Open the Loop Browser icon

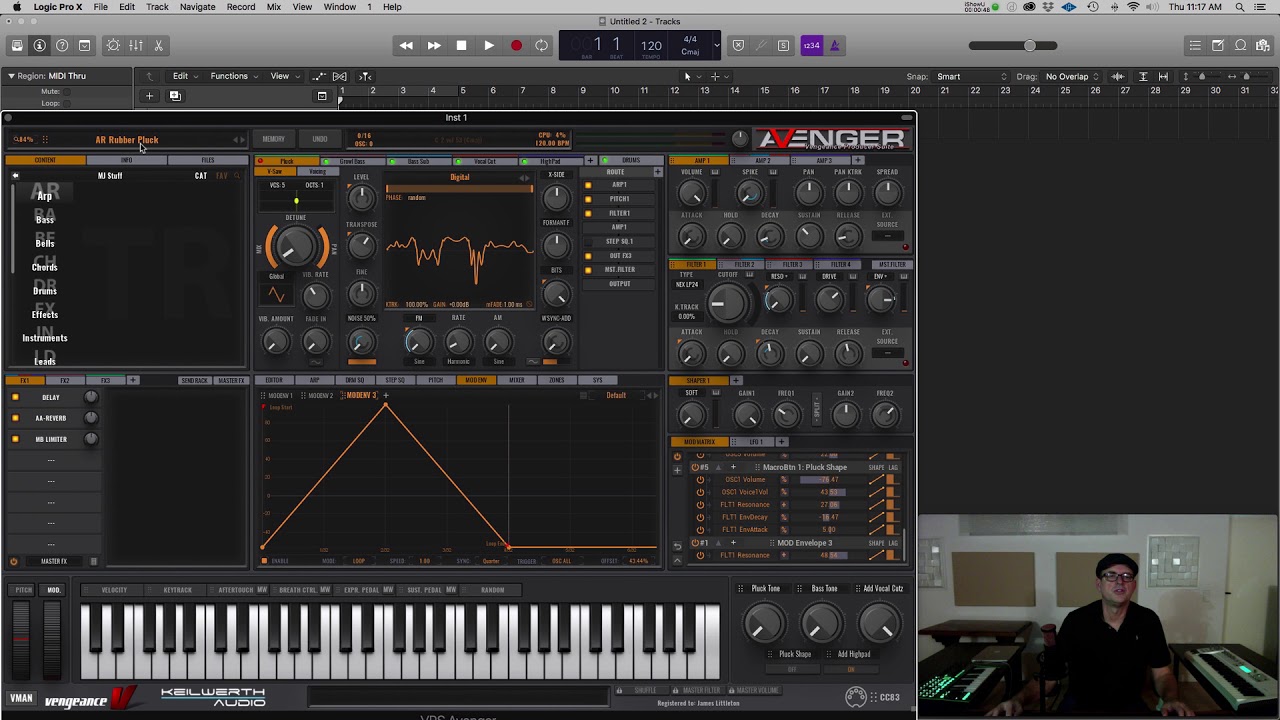click(1241, 45)
